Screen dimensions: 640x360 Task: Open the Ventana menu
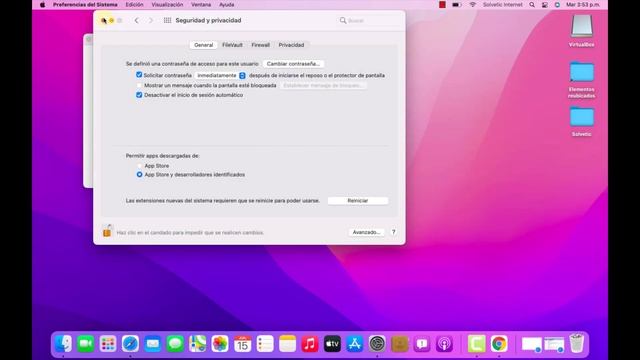point(201,5)
